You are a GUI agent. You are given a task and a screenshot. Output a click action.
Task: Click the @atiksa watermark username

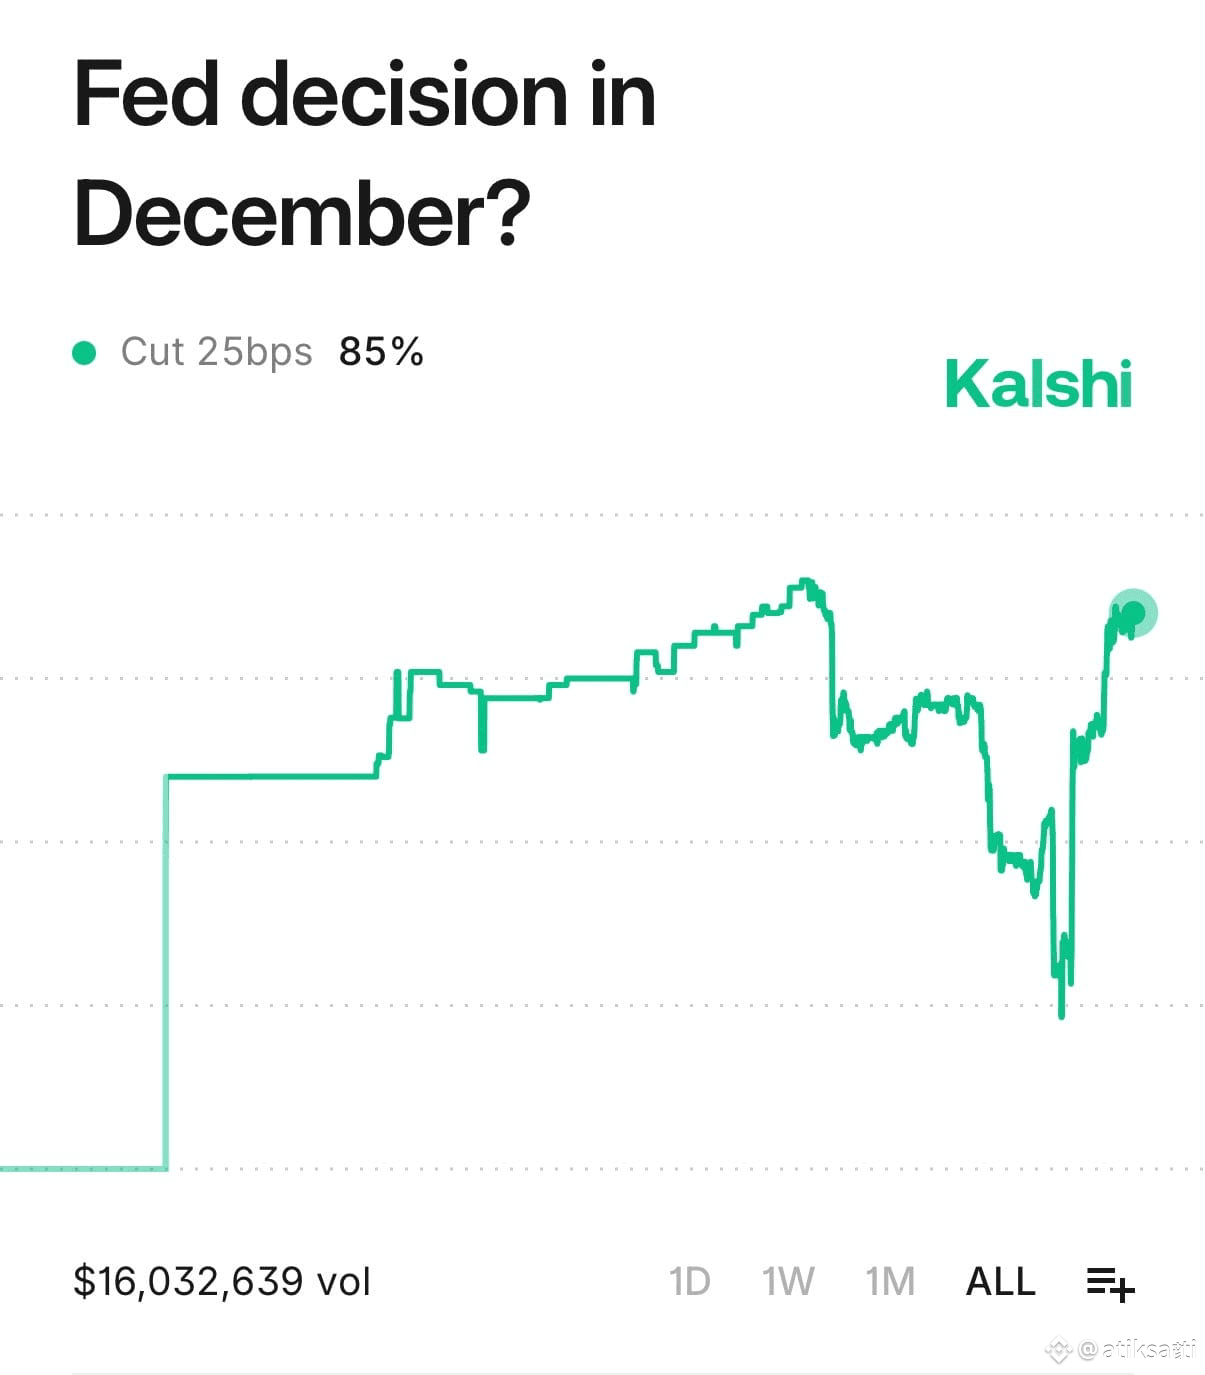point(1138,1350)
